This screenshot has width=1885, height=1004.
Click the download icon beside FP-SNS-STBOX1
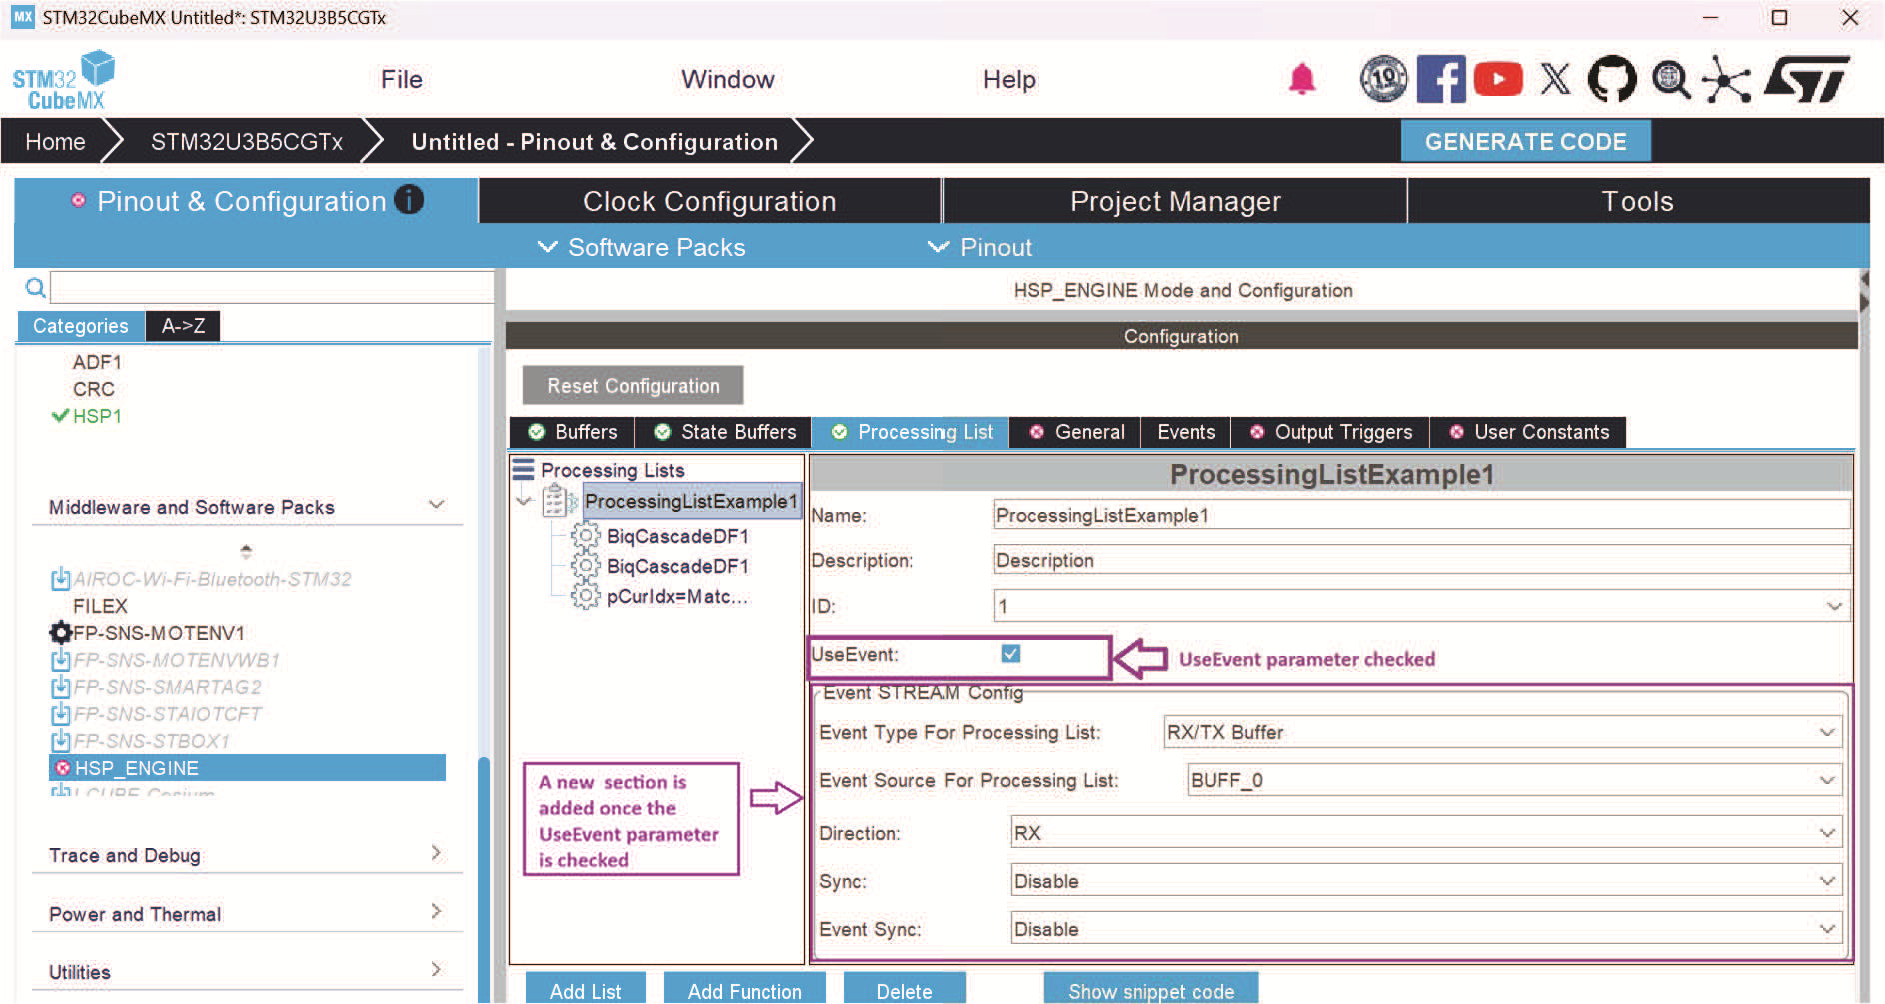point(60,741)
